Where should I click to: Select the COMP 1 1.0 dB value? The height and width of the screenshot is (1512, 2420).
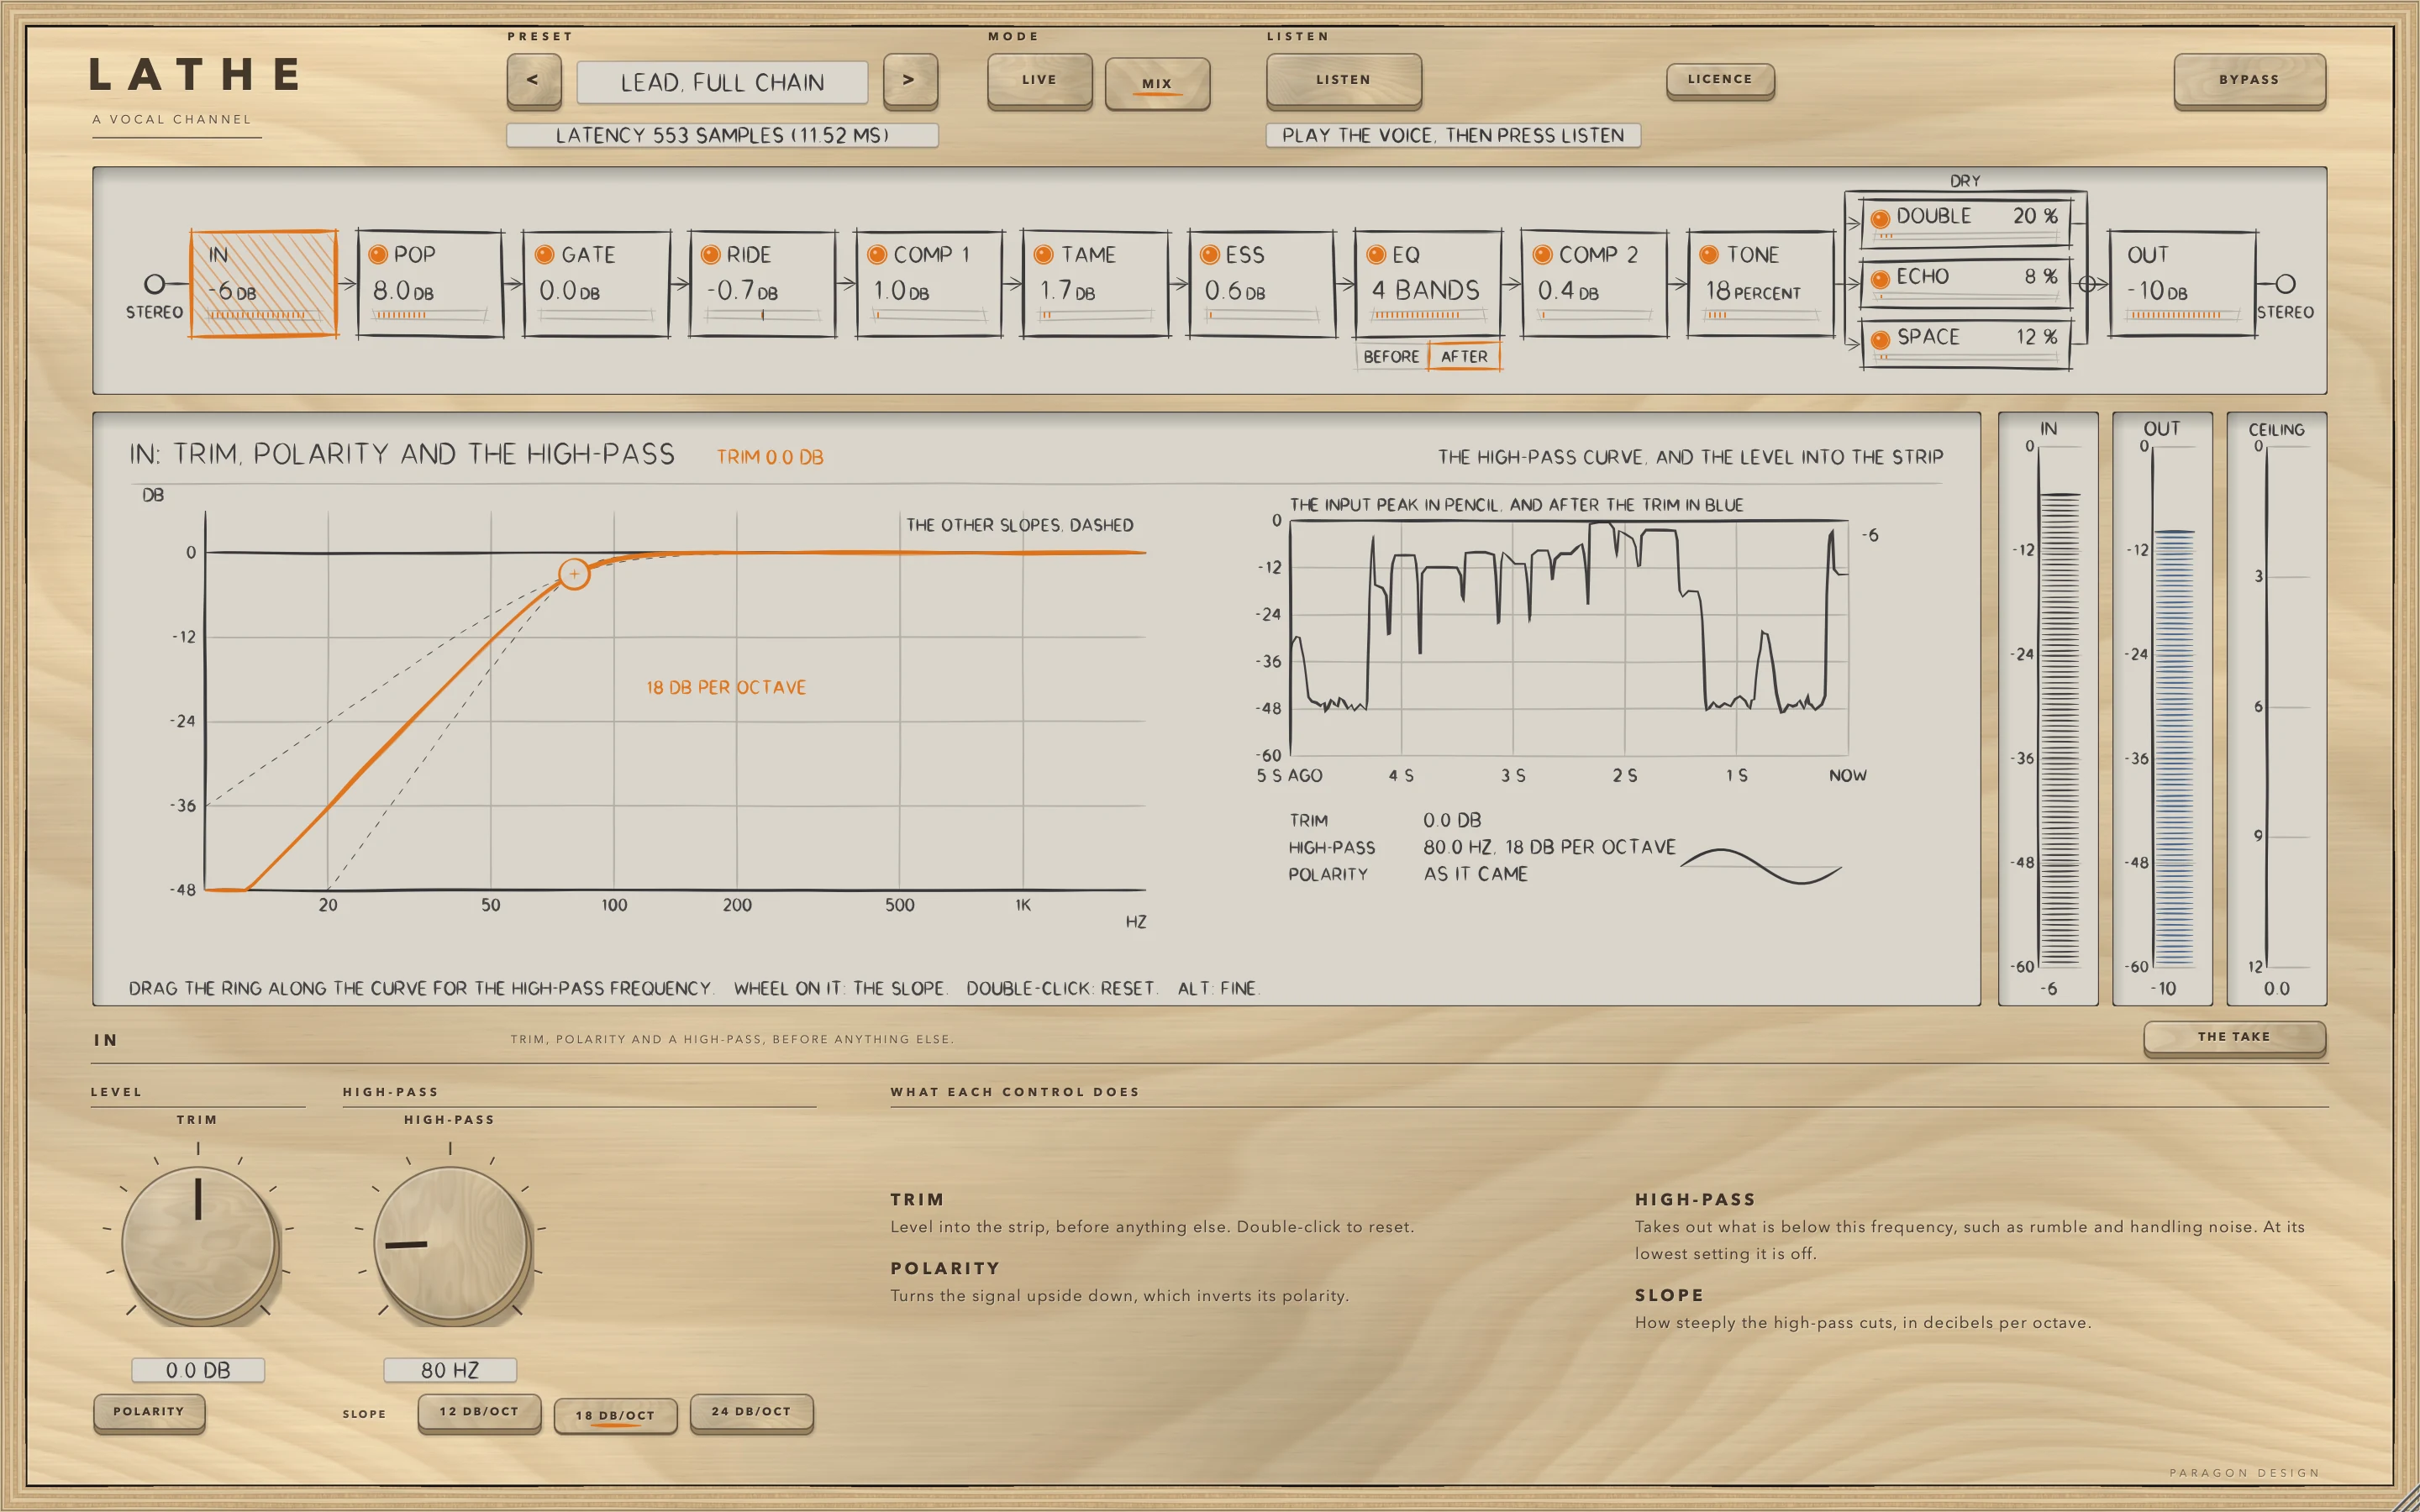pyautogui.click(x=901, y=291)
